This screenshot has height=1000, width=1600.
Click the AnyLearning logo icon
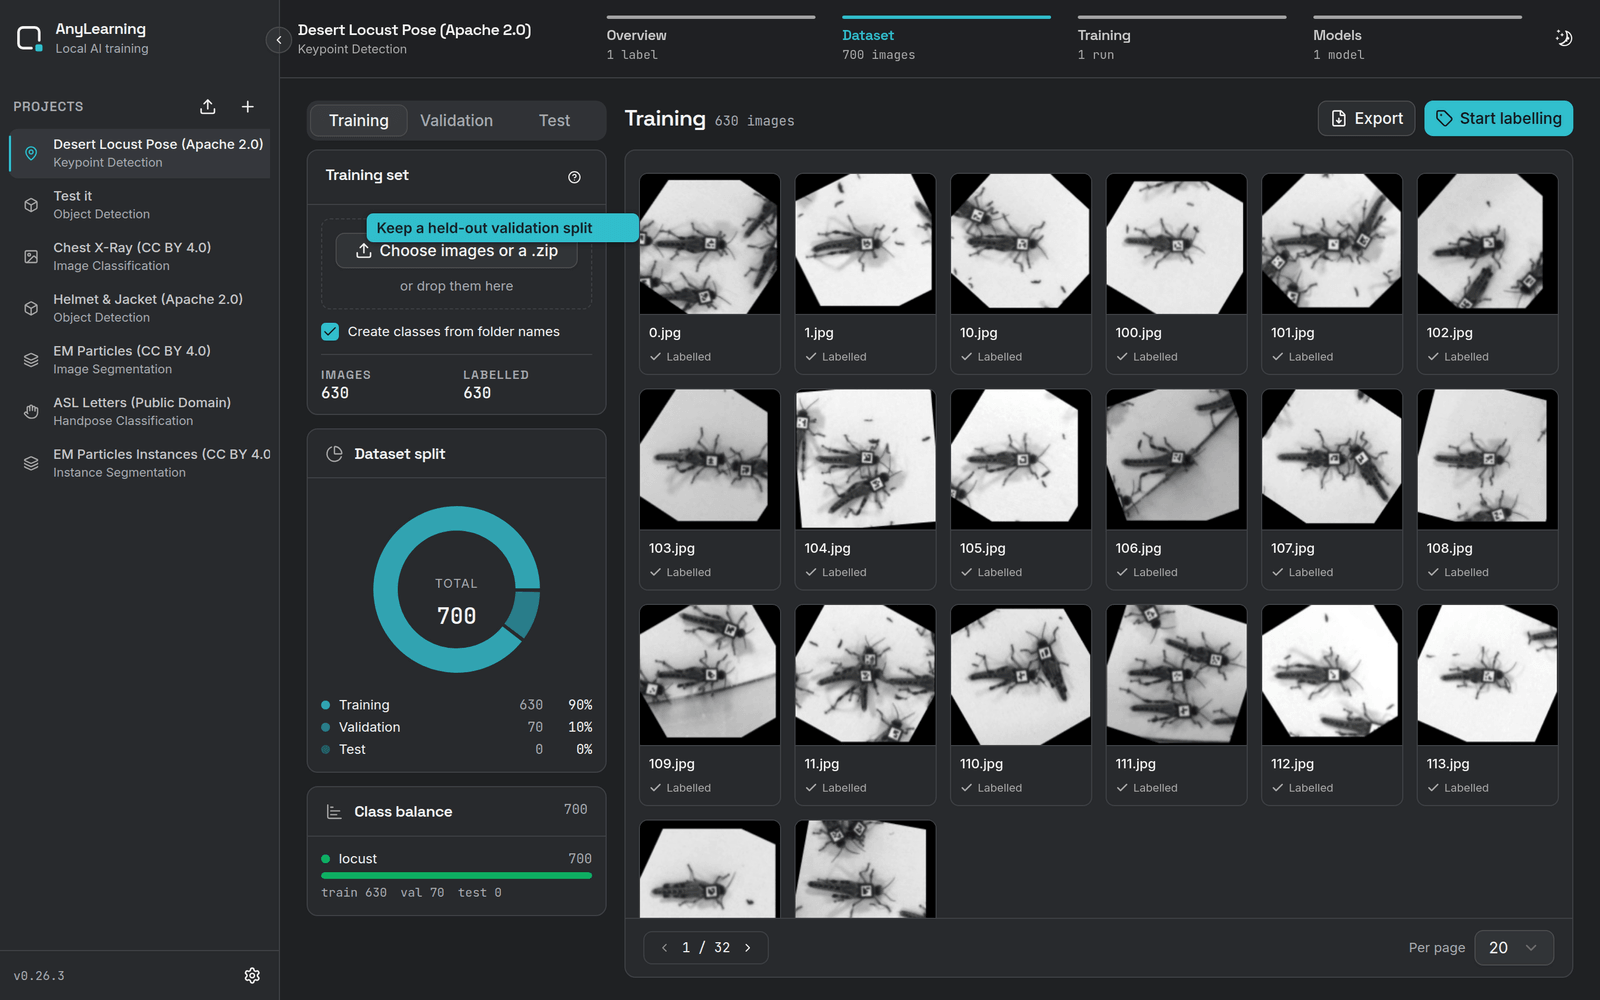click(x=30, y=39)
